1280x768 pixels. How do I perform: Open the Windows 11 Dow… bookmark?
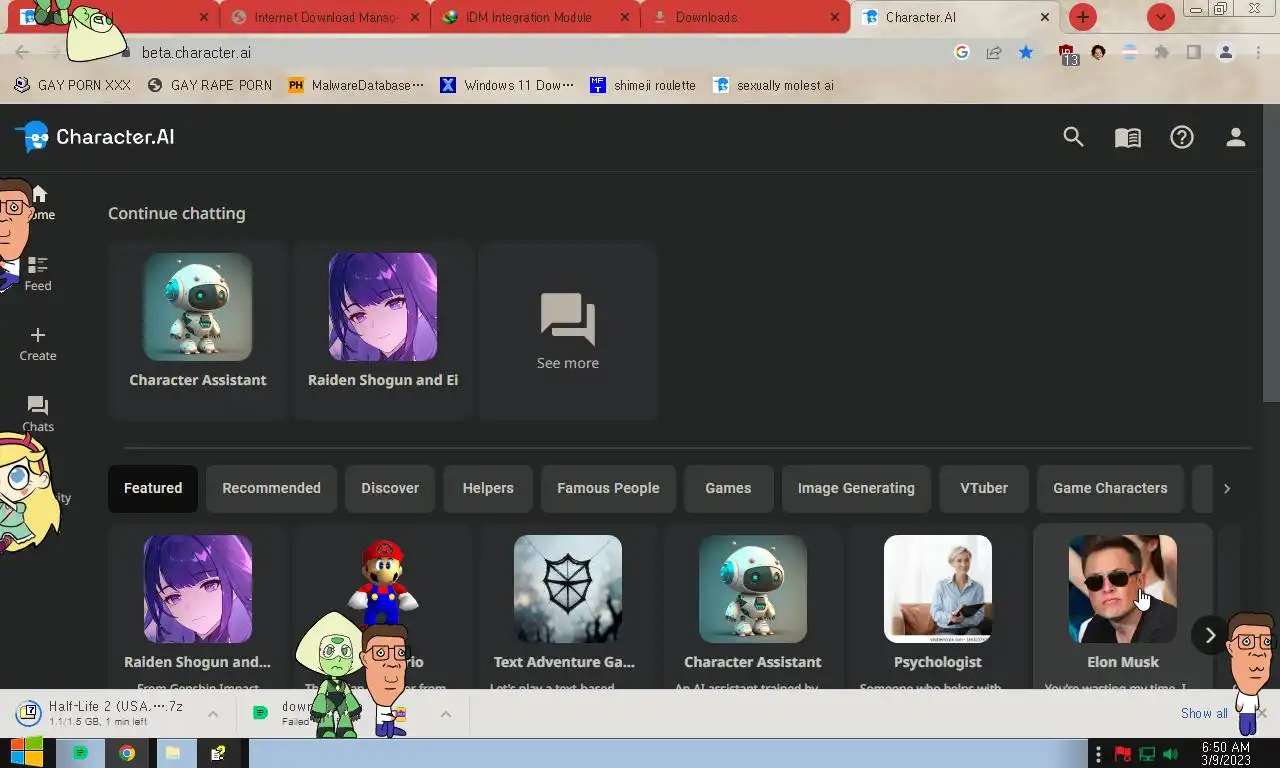[x=508, y=85]
